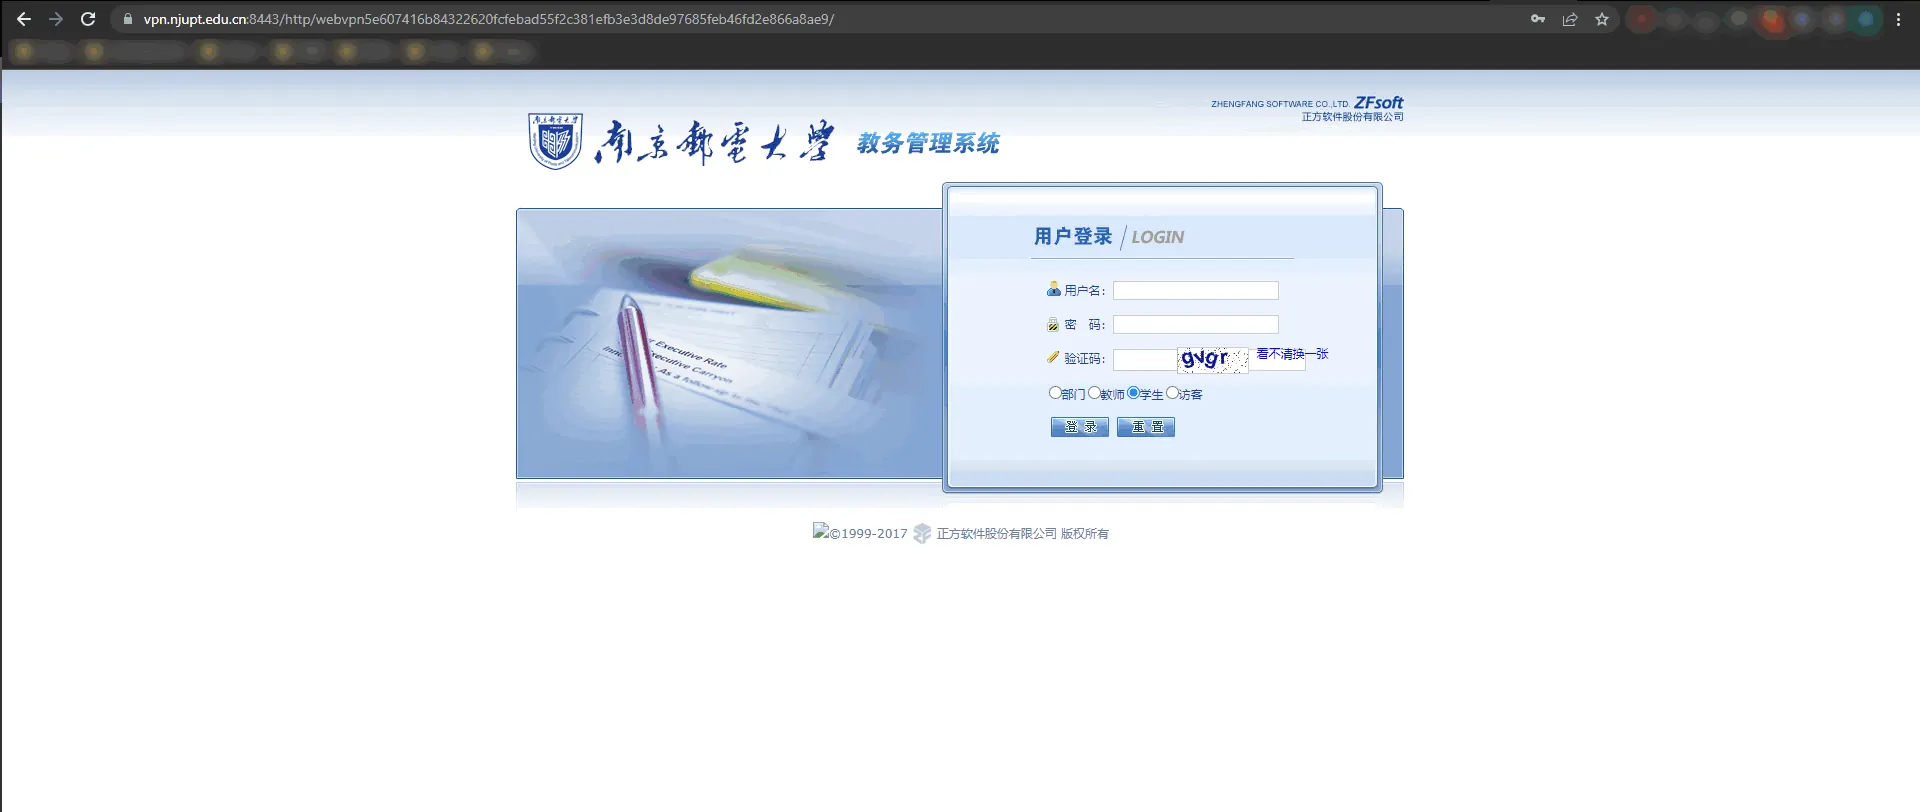Screen dimensions: 1920x812
Task: Click the user icon beside 用户名
Action: coord(1053,290)
